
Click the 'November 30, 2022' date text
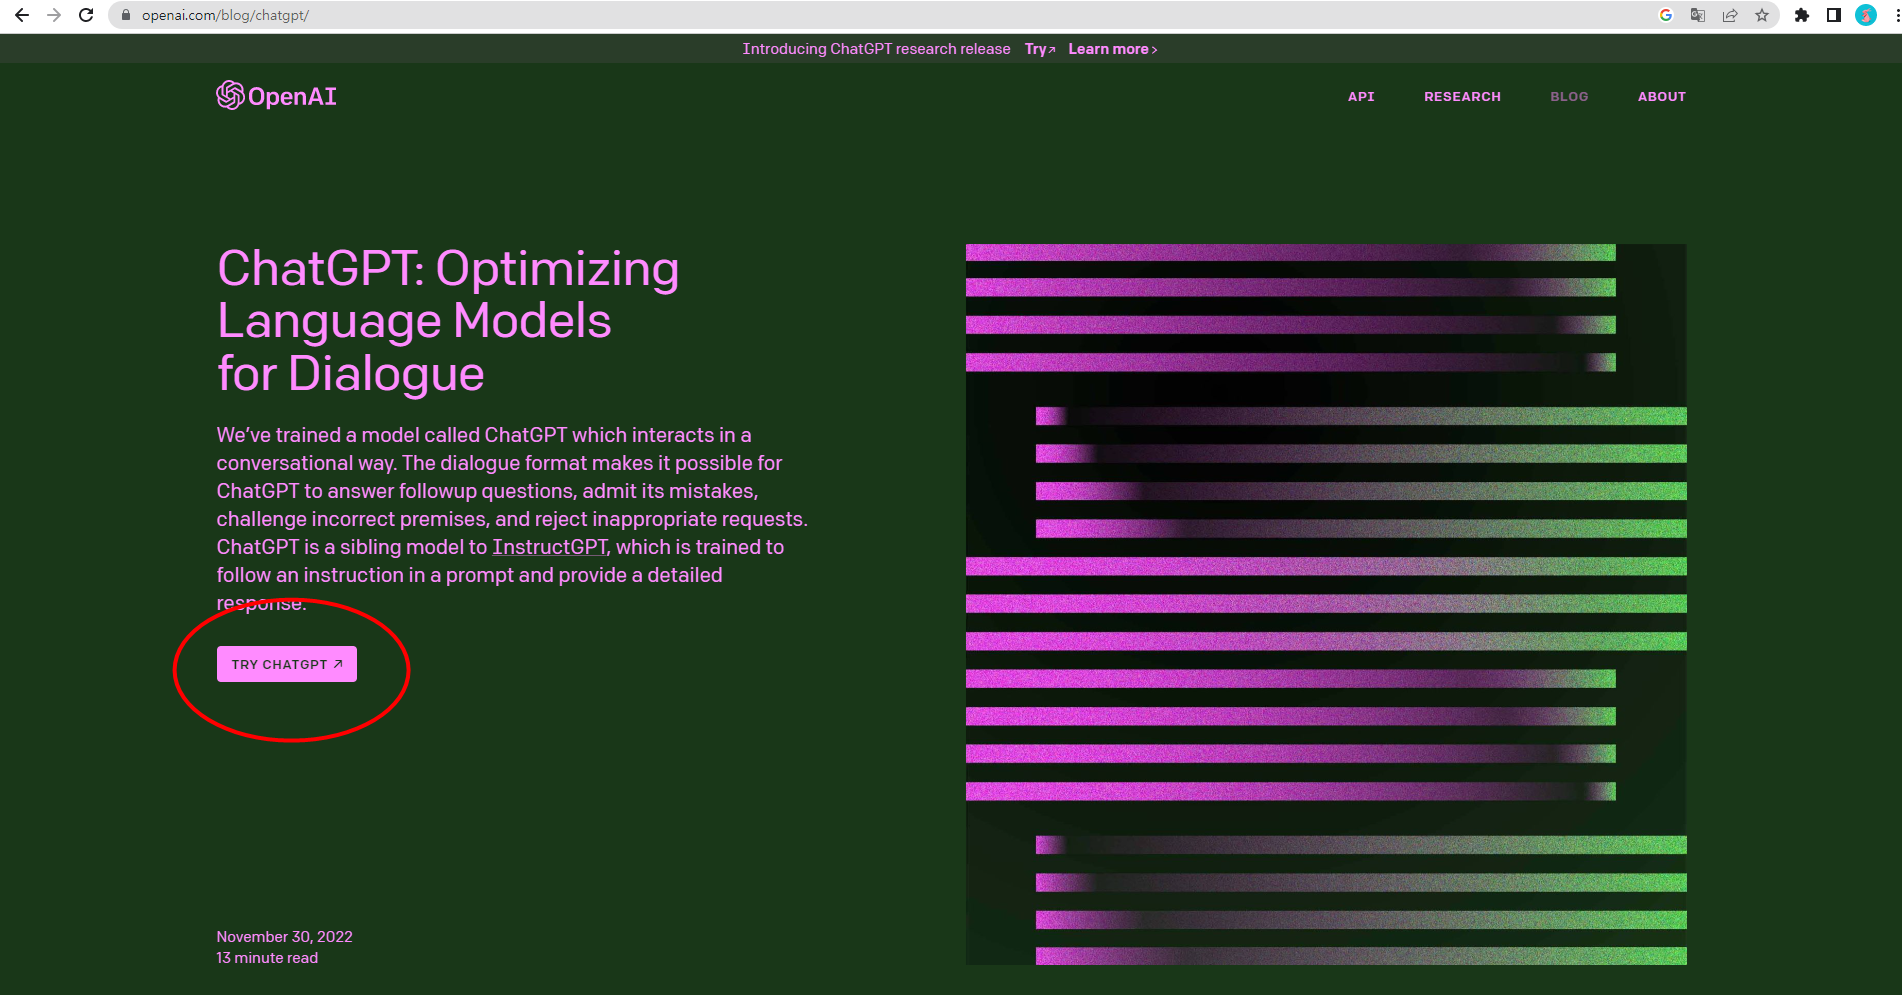coord(285,937)
